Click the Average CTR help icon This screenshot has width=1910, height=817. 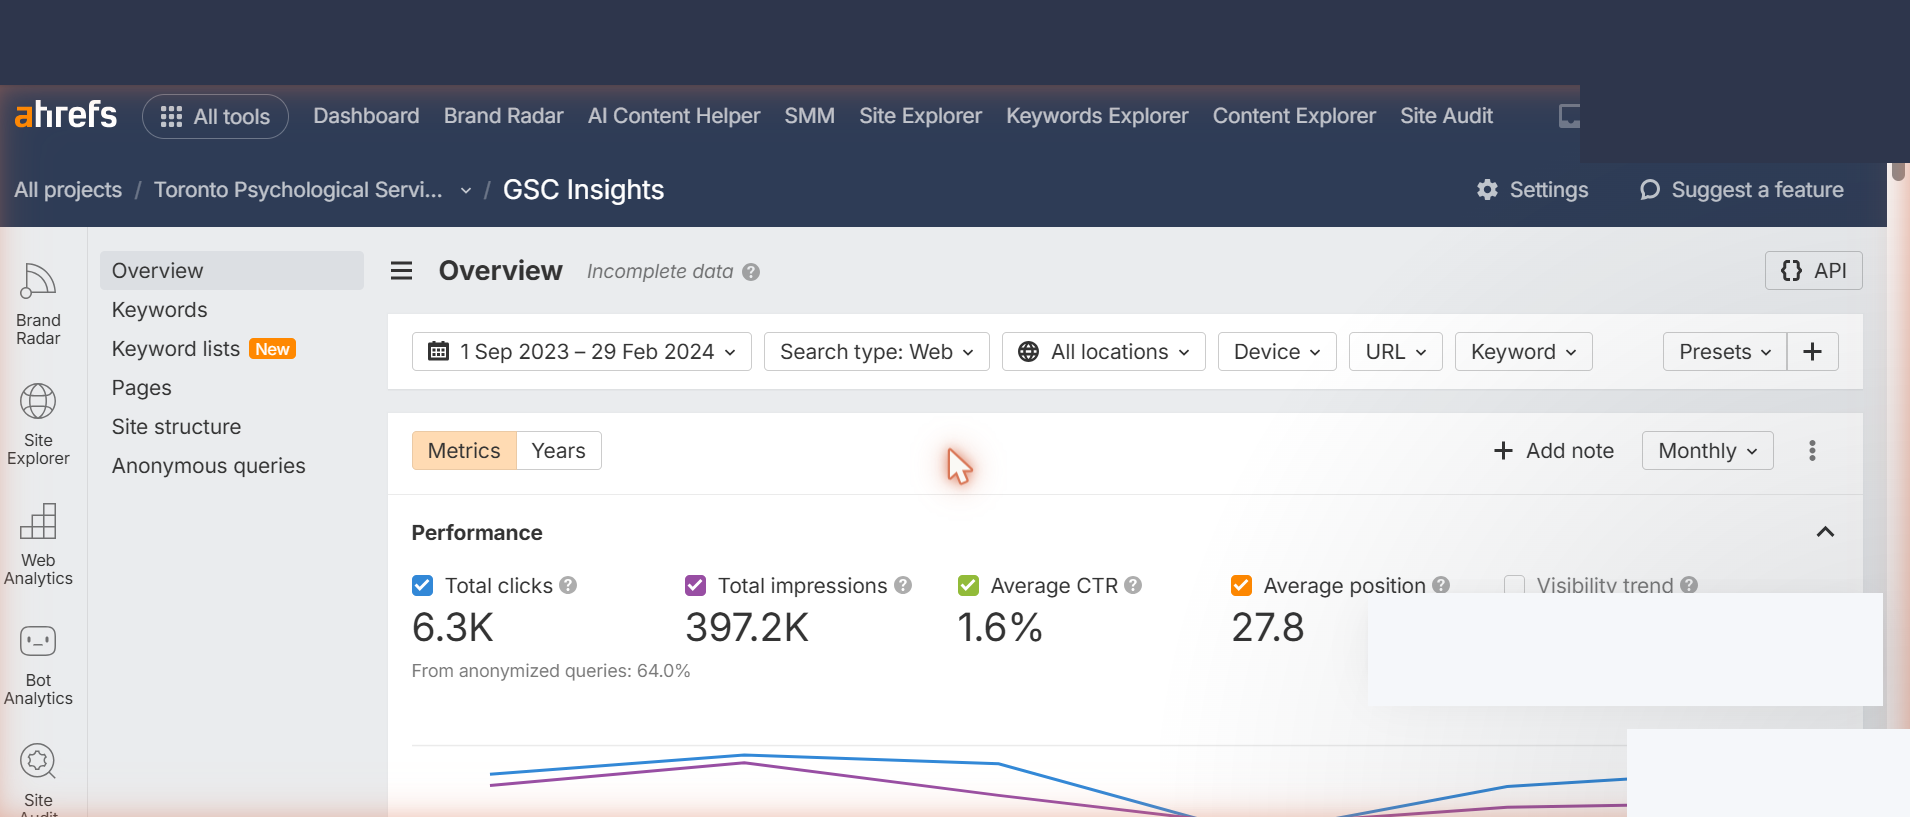tap(1133, 585)
